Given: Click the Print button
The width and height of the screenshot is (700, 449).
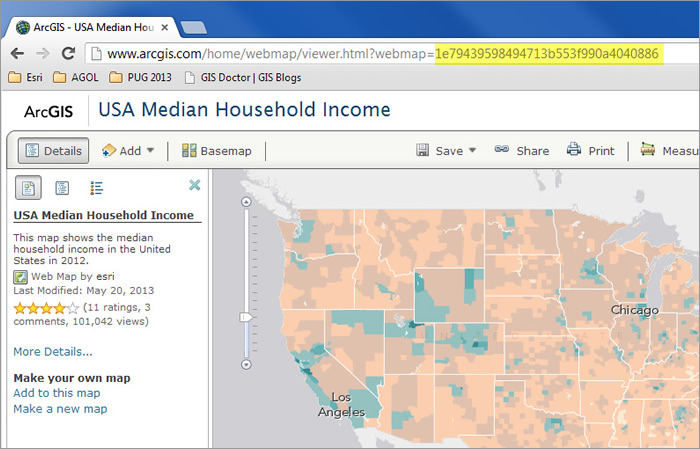Looking at the screenshot, I should click(x=590, y=151).
